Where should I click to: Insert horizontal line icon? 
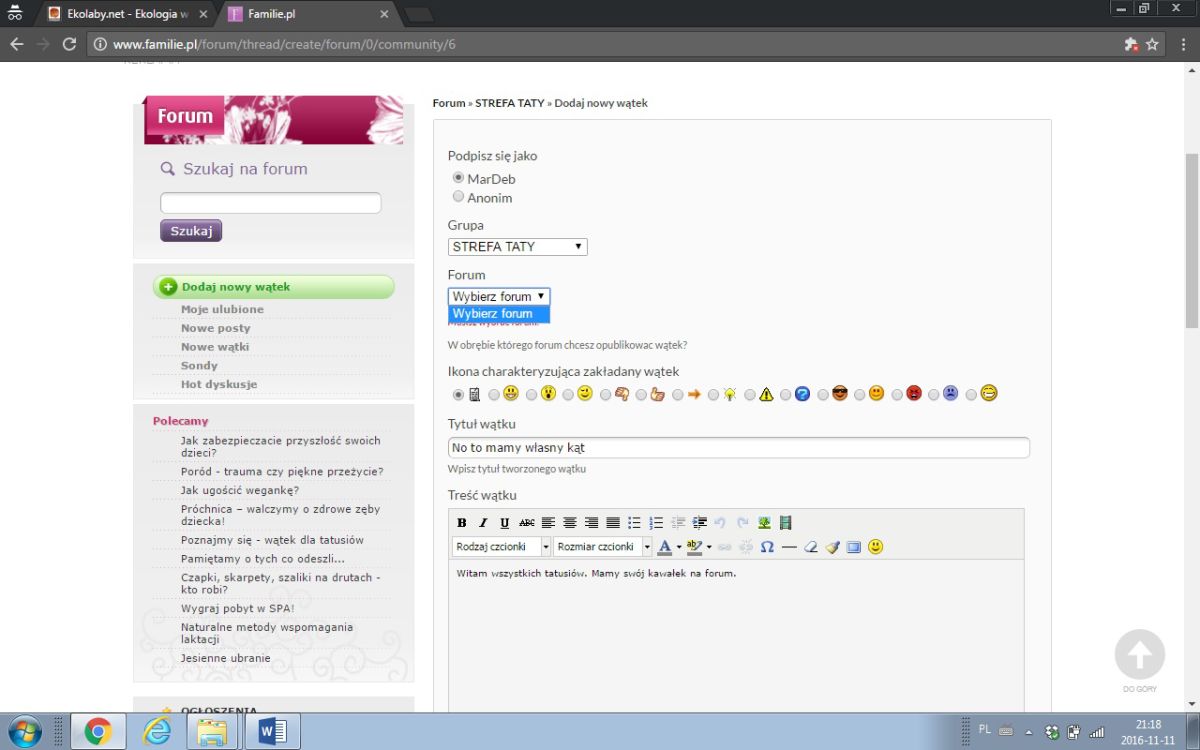point(789,547)
